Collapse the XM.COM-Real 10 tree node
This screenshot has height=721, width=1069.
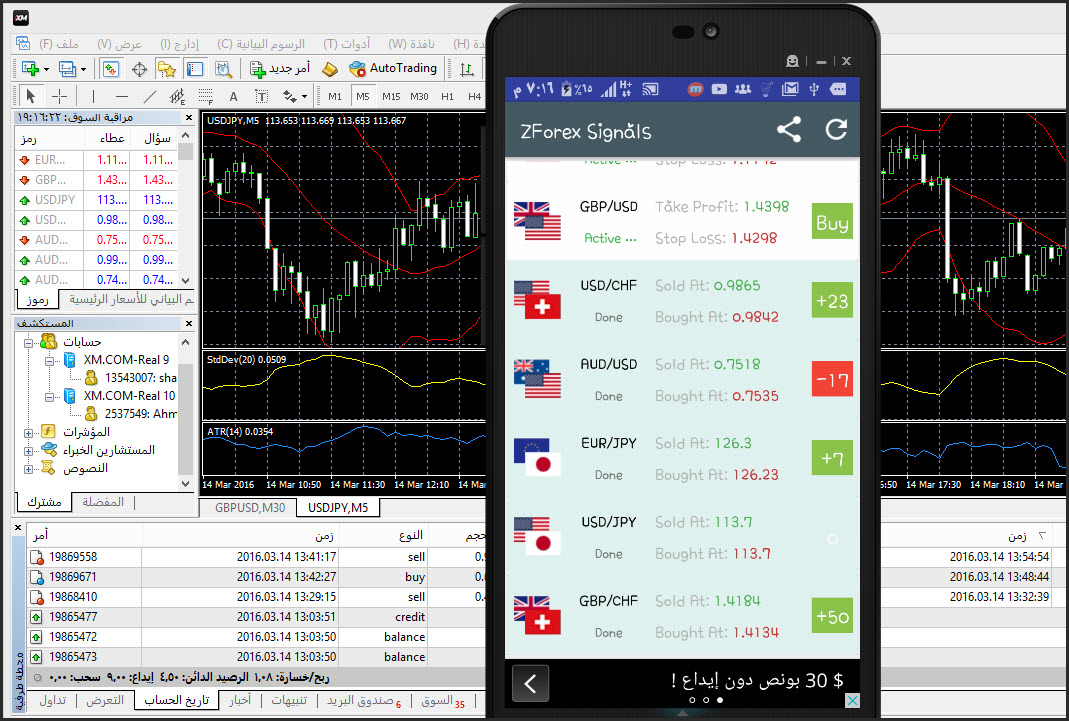tap(49, 397)
